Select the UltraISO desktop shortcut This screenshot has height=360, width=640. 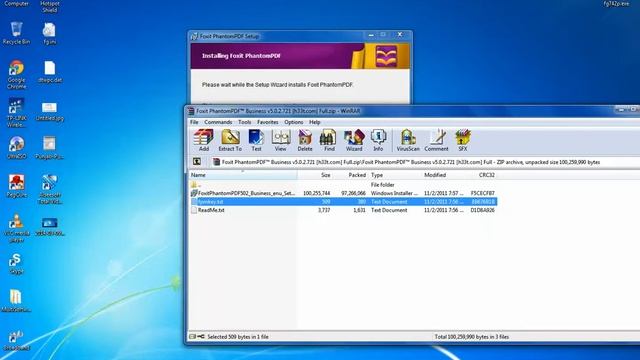[16, 148]
